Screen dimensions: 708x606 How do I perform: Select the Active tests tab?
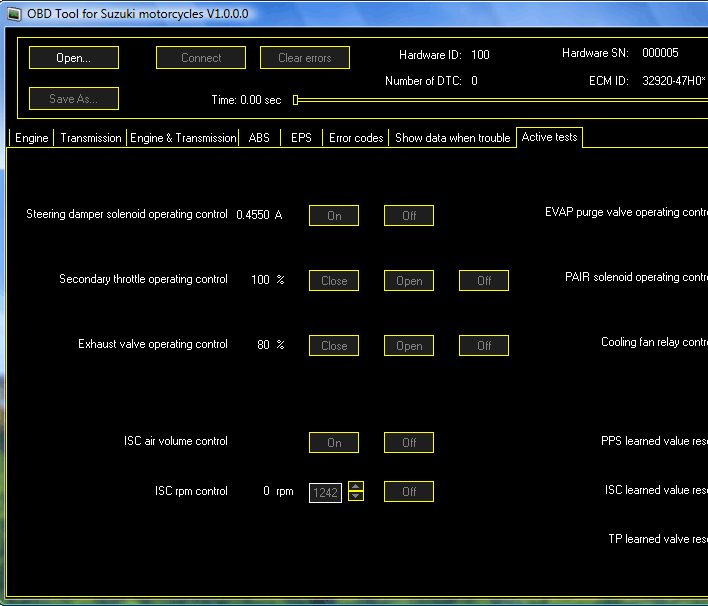pyautogui.click(x=550, y=137)
